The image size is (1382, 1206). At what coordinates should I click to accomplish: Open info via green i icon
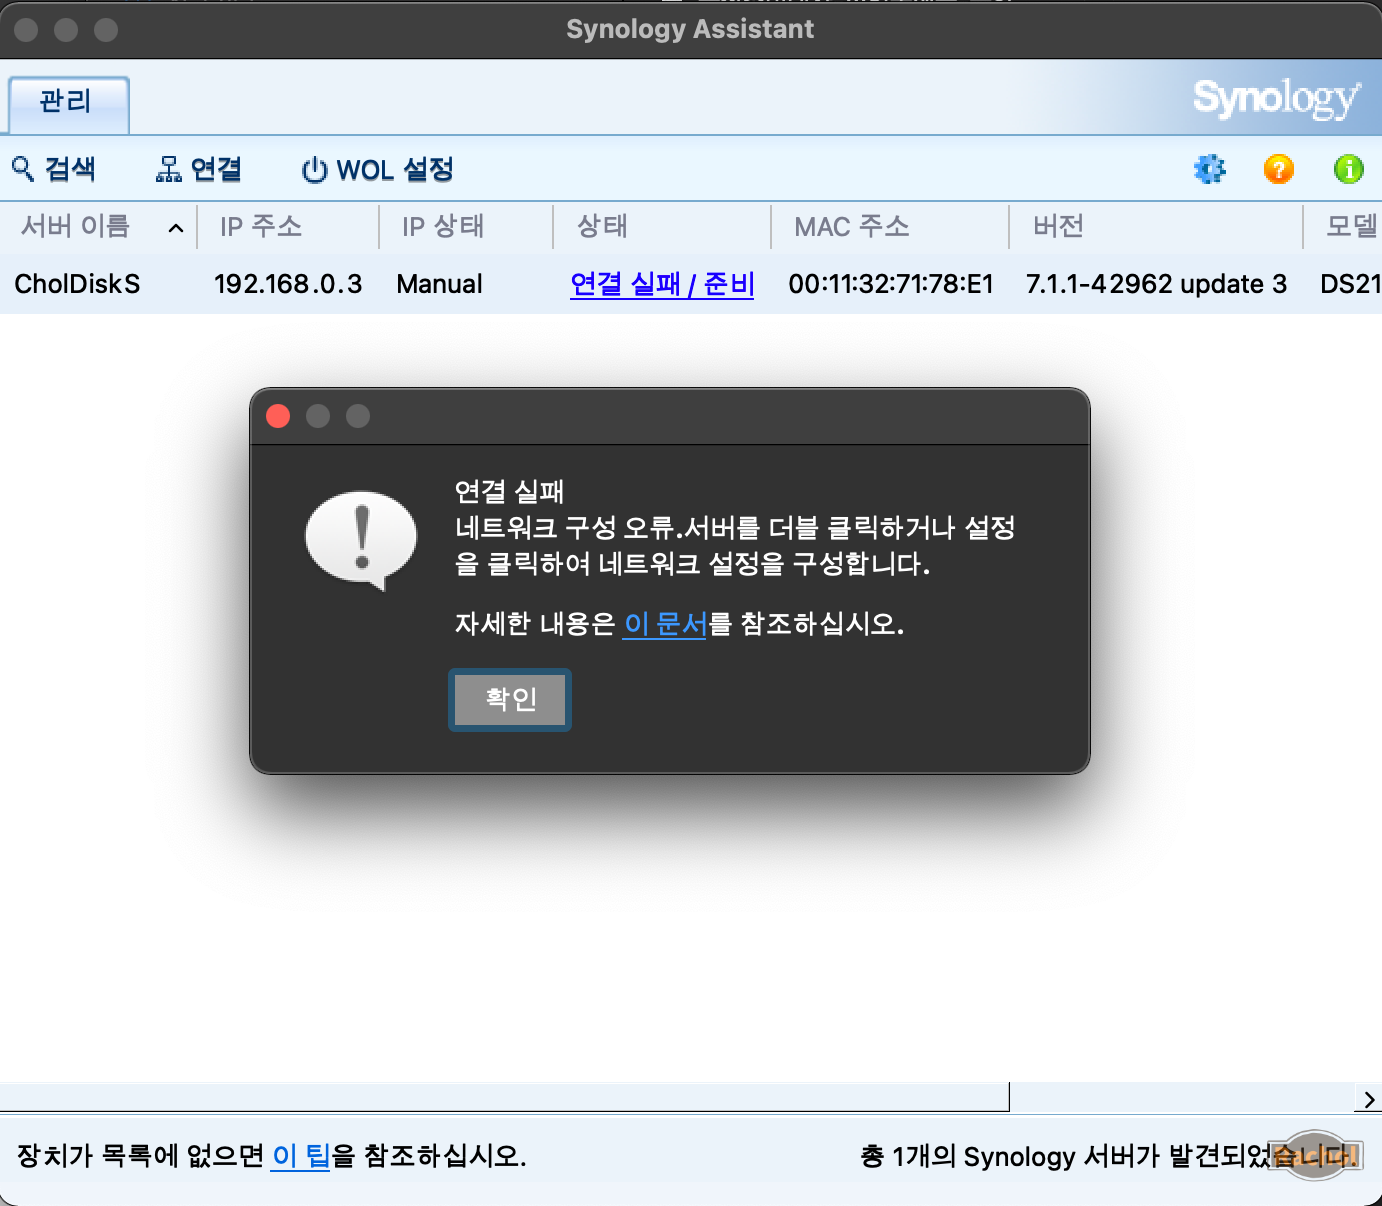point(1349,169)
